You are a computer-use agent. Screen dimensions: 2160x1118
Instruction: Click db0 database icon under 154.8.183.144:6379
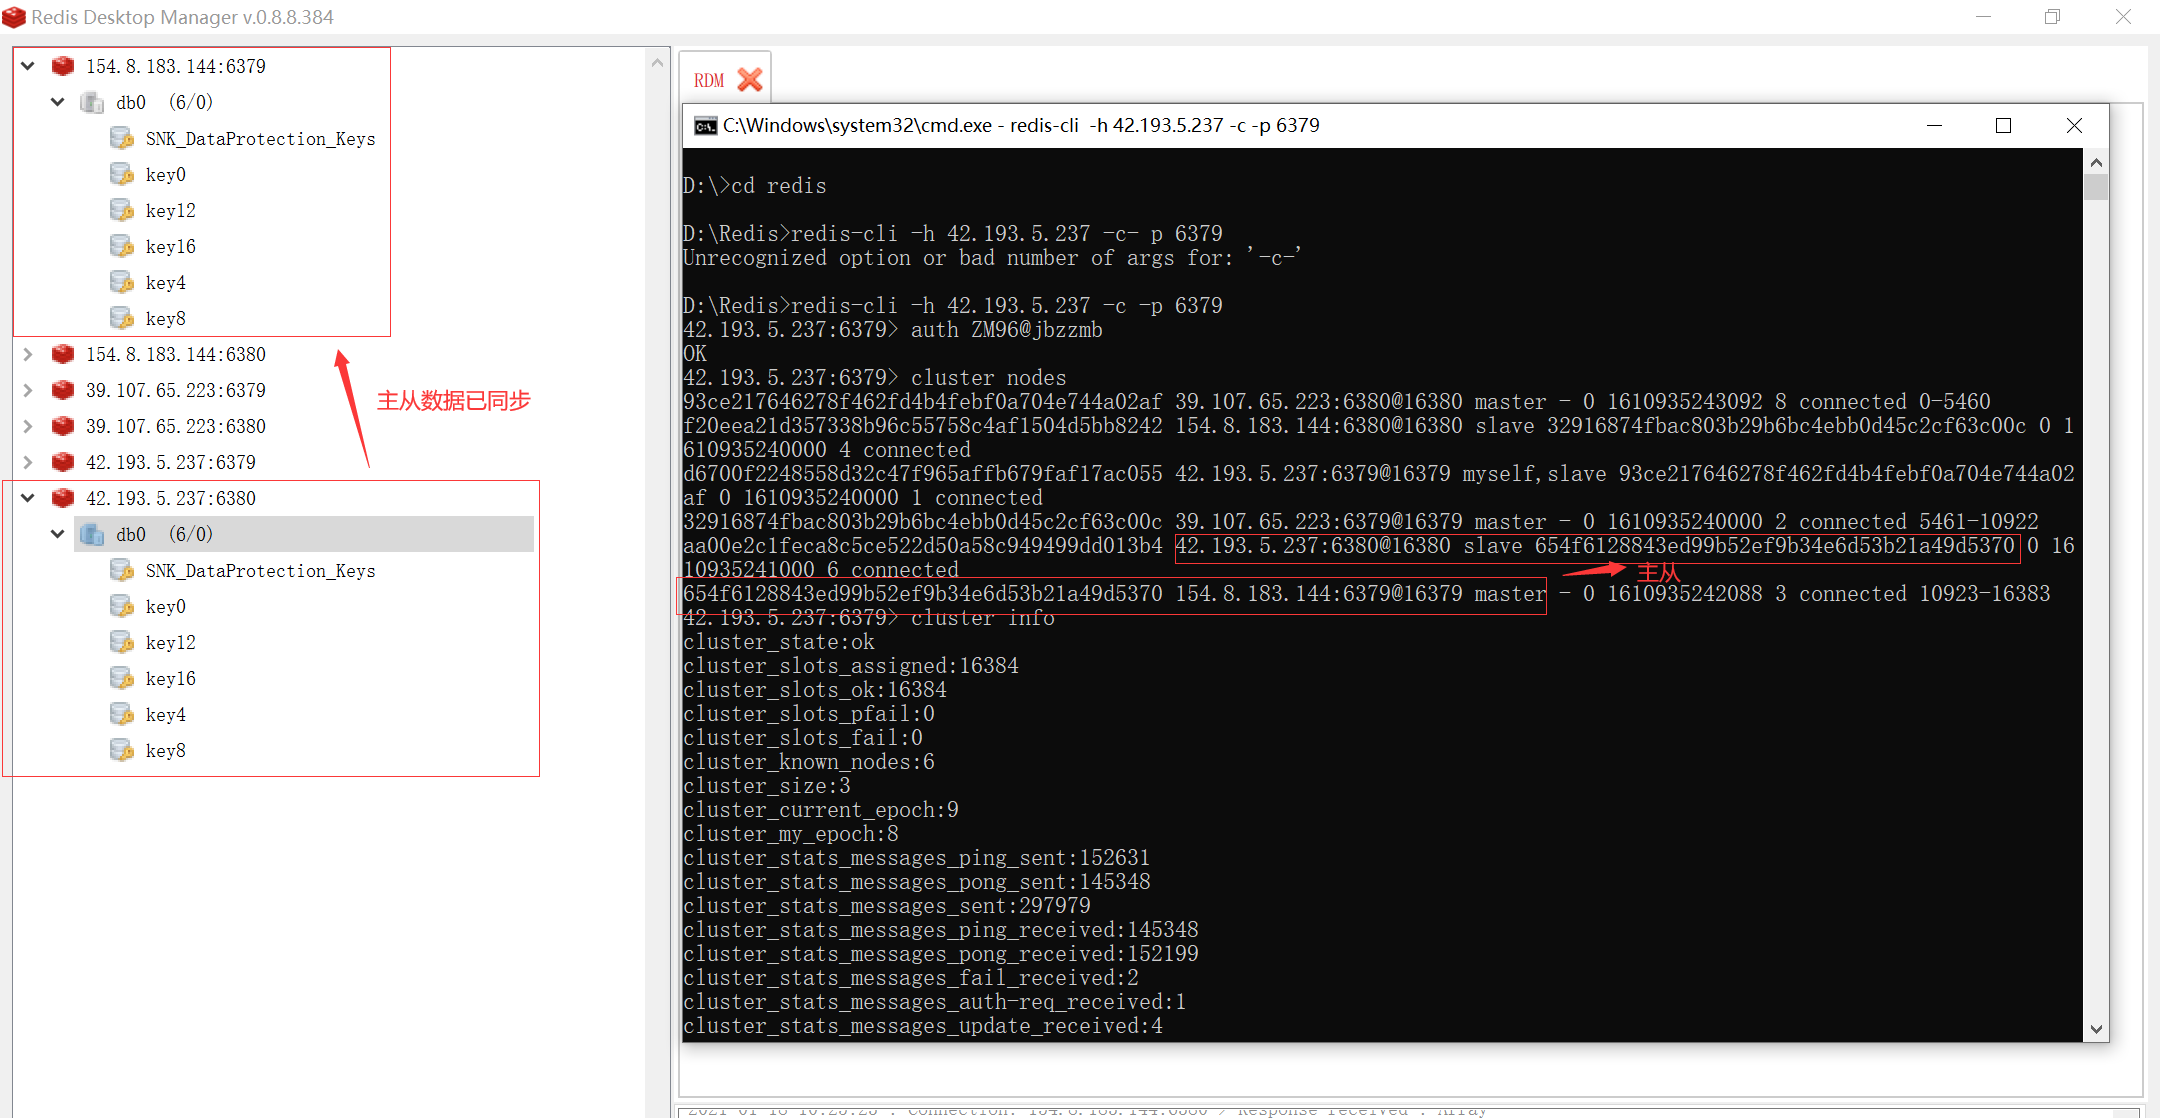92,102
